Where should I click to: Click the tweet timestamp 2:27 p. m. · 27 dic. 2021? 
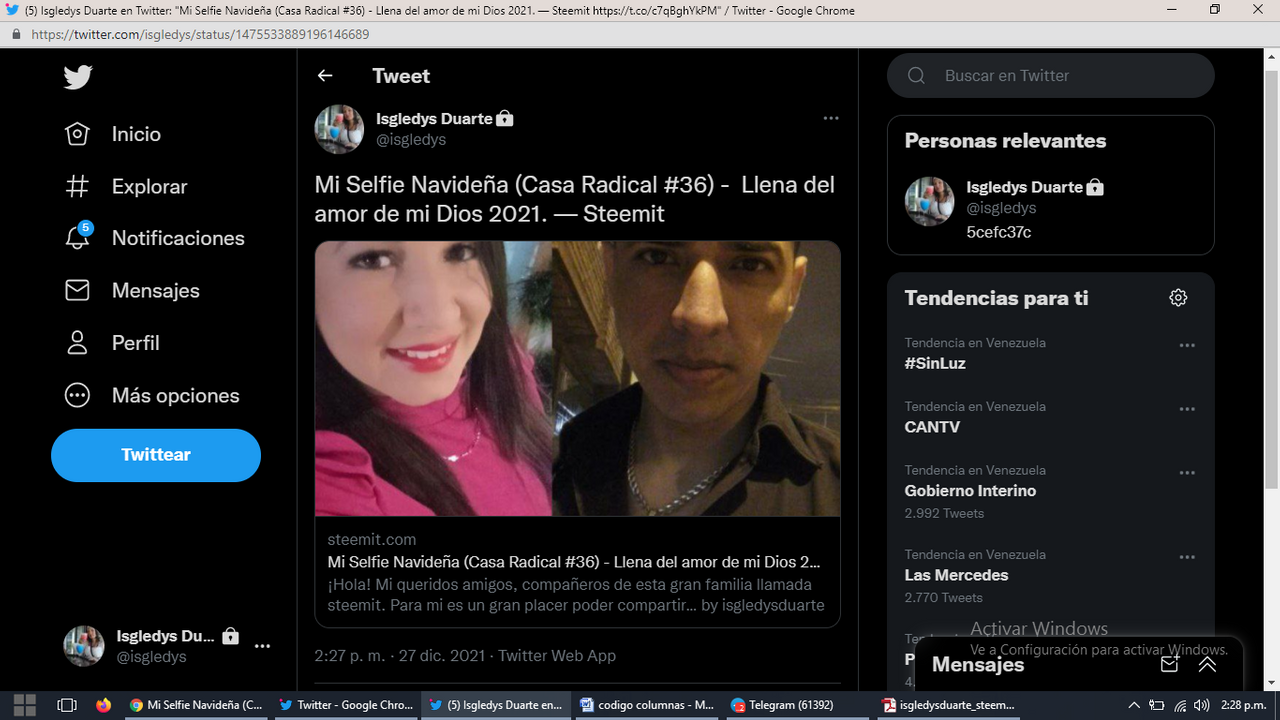pos(400,656)
